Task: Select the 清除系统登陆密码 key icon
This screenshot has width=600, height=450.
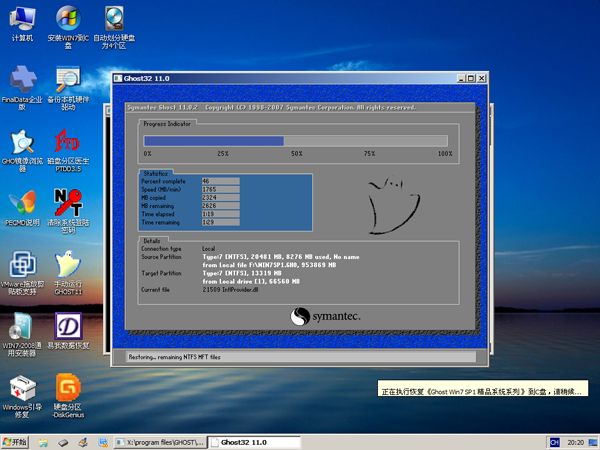Action: coord(68,210)
